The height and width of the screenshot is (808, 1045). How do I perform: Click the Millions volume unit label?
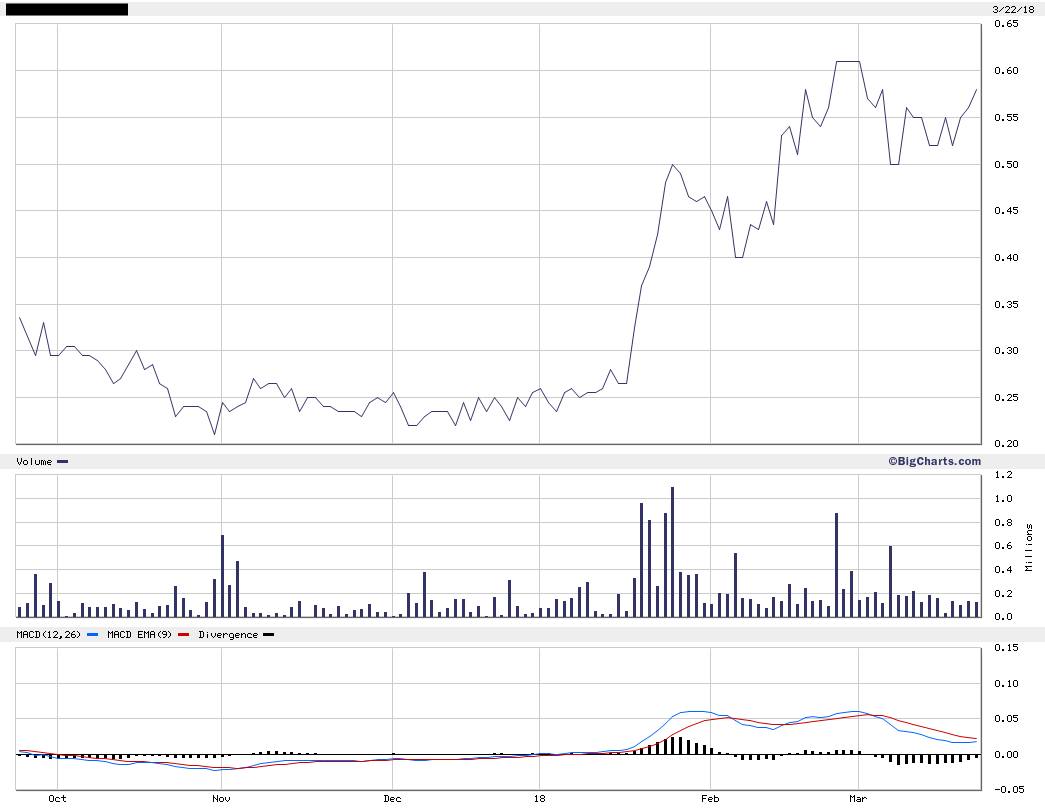click(x=1029, y=547)
